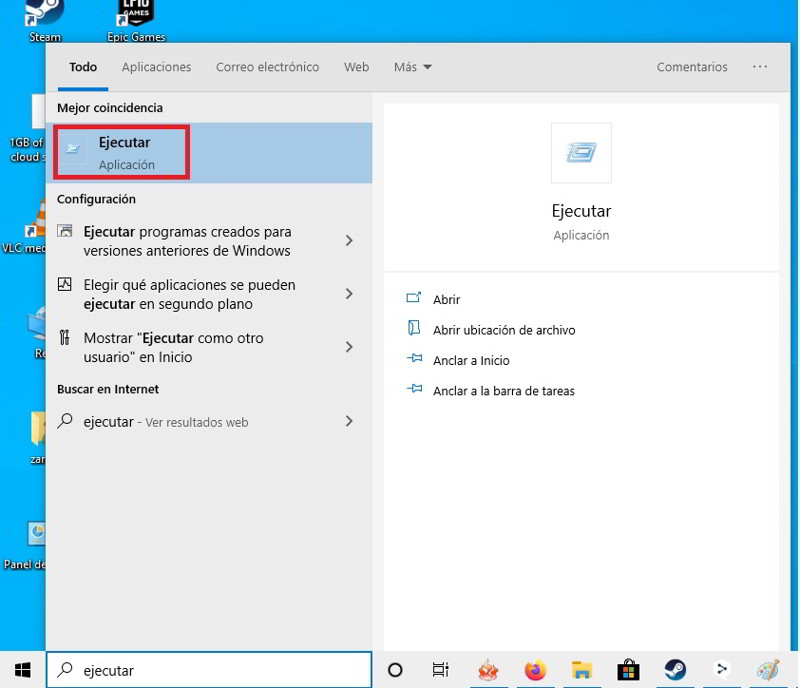Click the Cortana circle icon

pyautogui.click(x=395, y=670)
